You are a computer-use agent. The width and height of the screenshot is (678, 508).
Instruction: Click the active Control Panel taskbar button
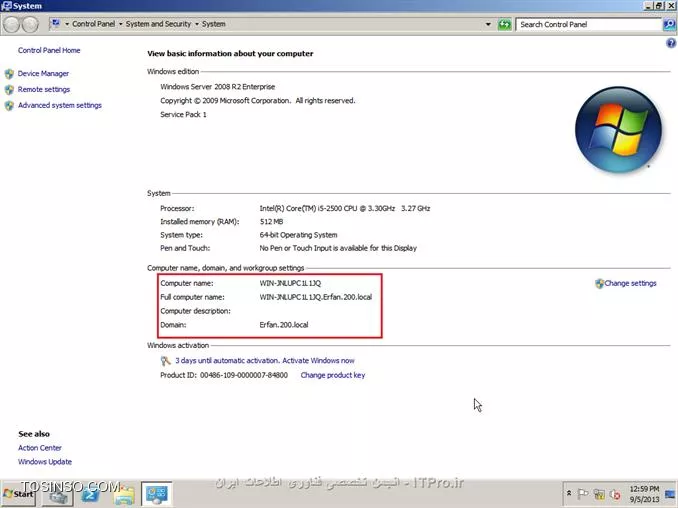[157, 494]
